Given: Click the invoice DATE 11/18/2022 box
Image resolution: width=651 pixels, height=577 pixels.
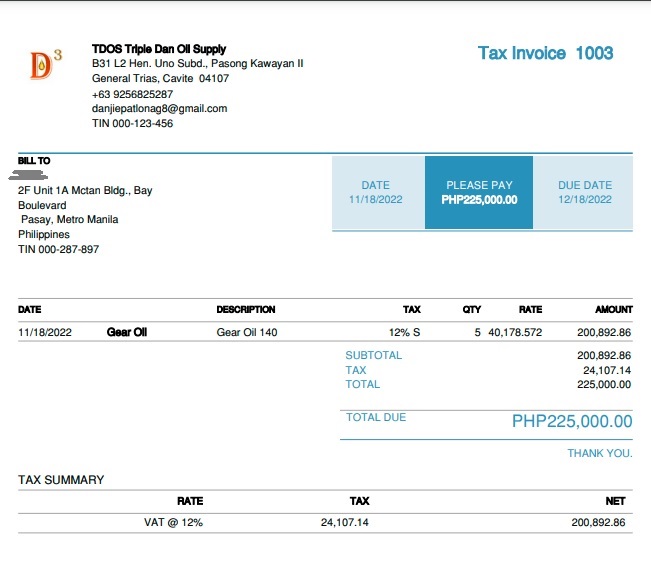Looking at the screenshot, I should [375, 192].
